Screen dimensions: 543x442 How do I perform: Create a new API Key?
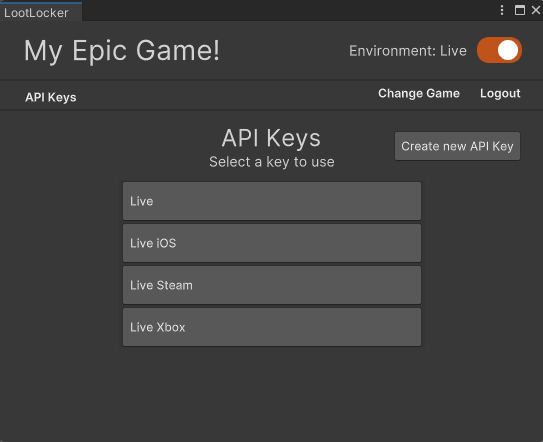[457, 146]
